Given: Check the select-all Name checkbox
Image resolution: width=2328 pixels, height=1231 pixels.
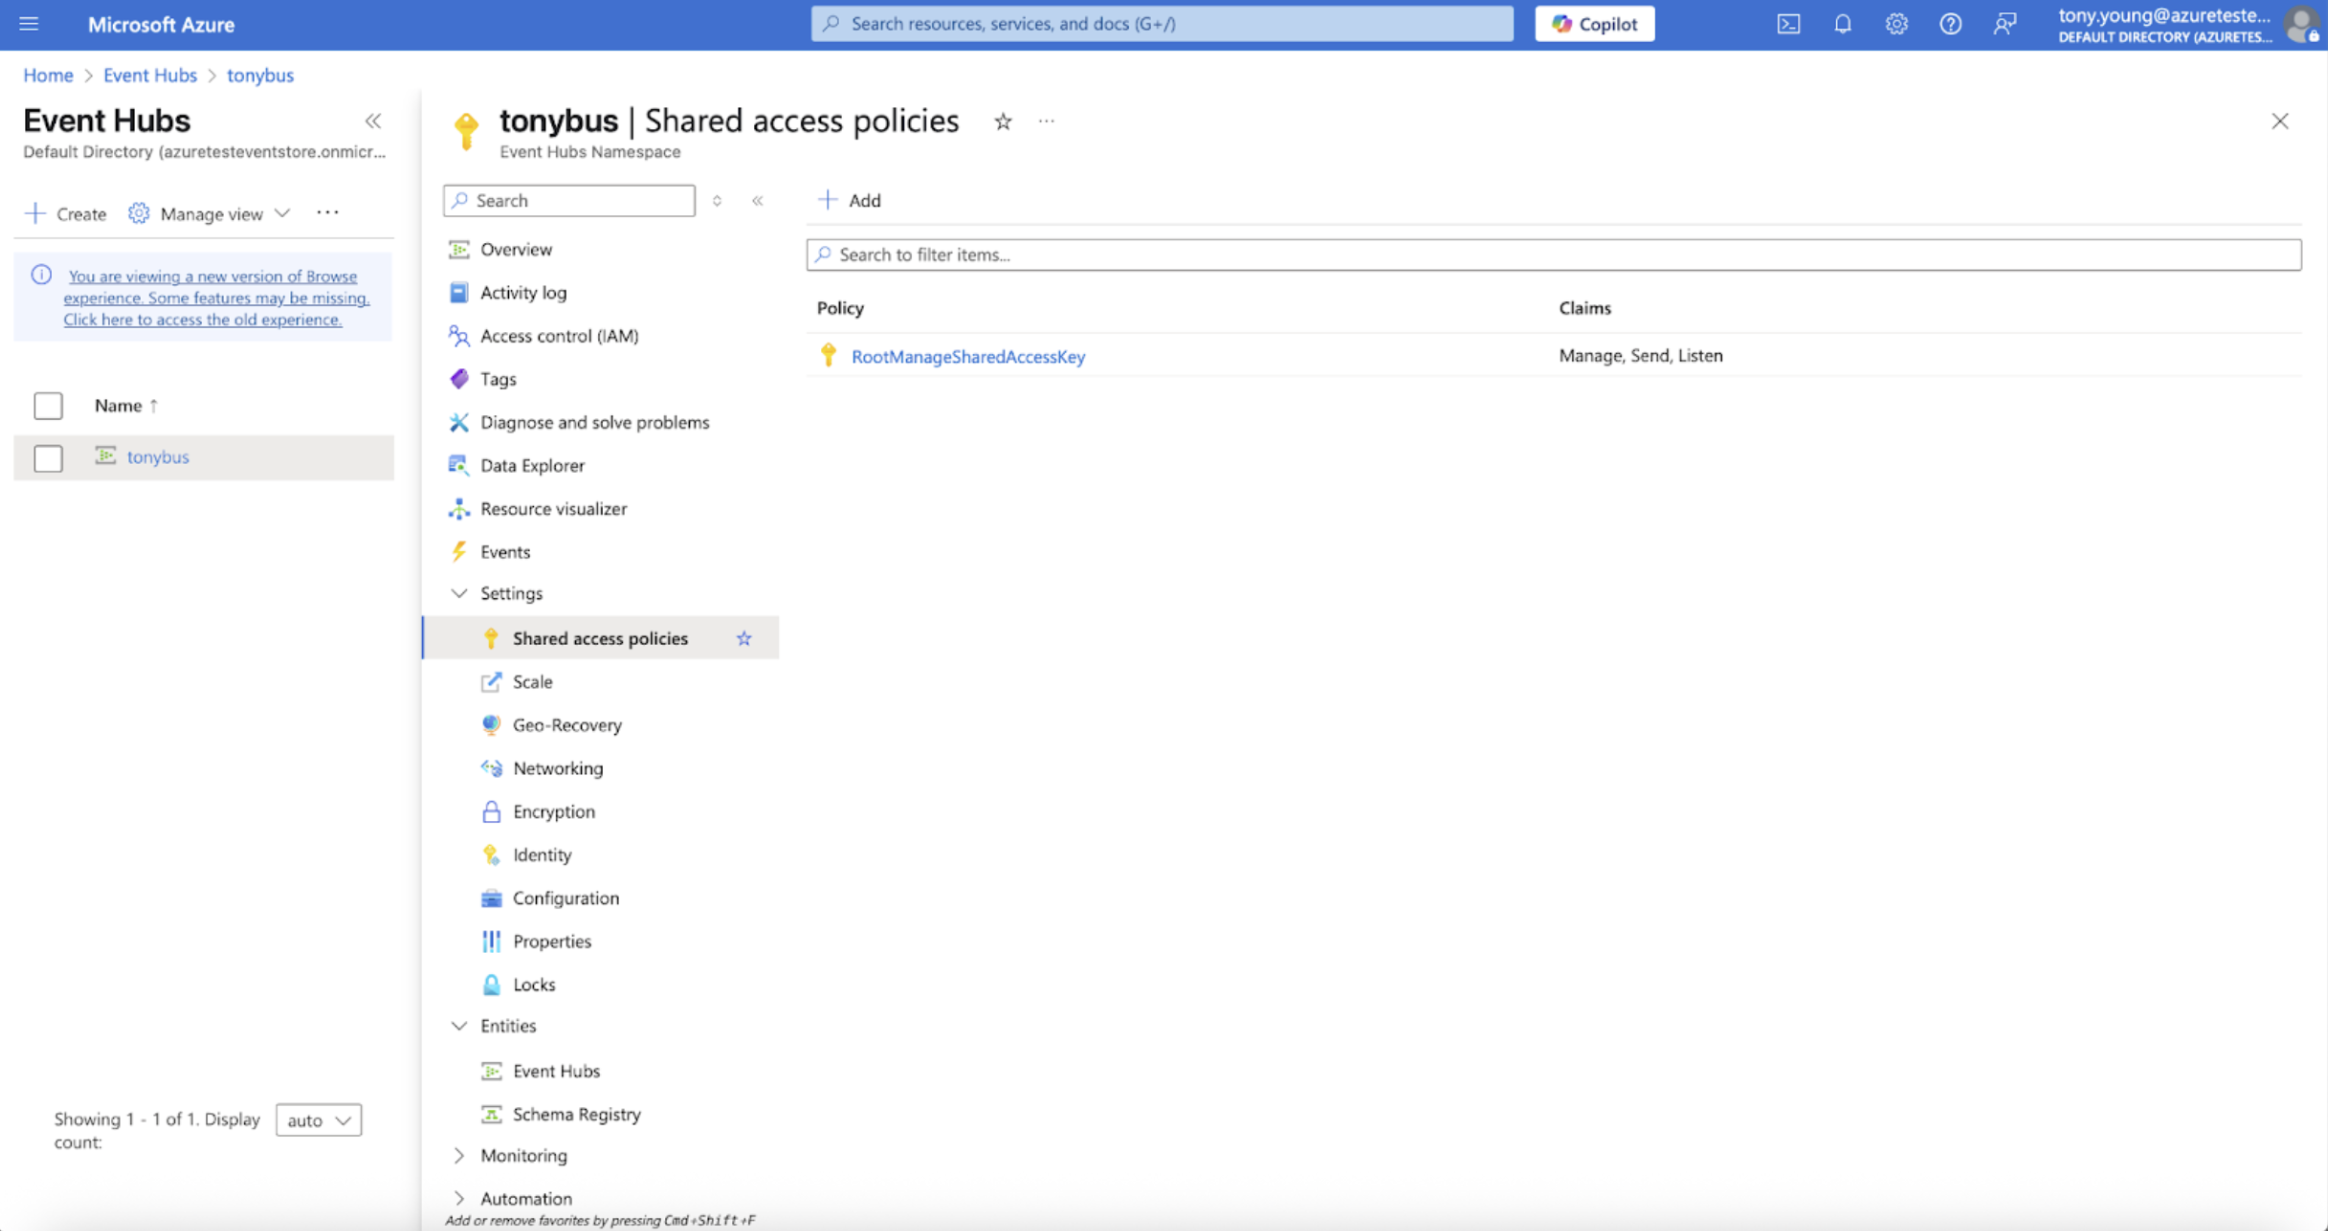Looking at the screenshot, I should 48,406.
